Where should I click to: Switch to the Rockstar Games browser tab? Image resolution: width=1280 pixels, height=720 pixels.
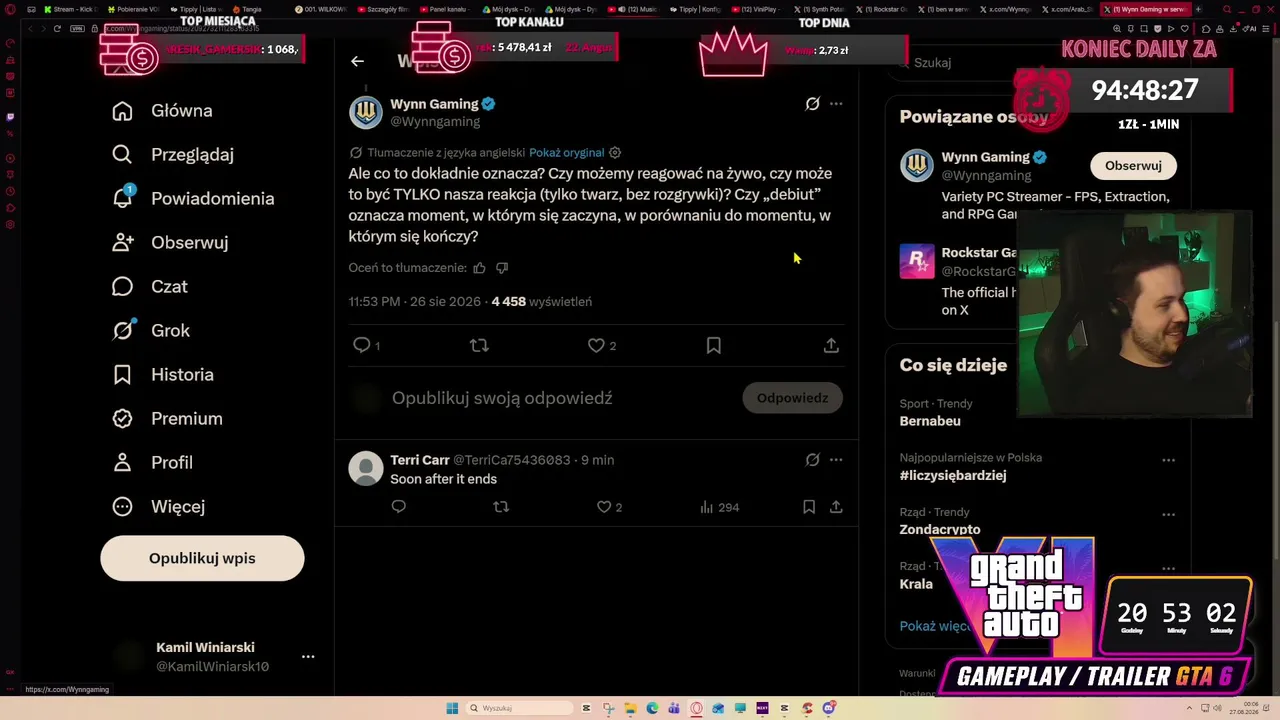(x=880, y=9)
